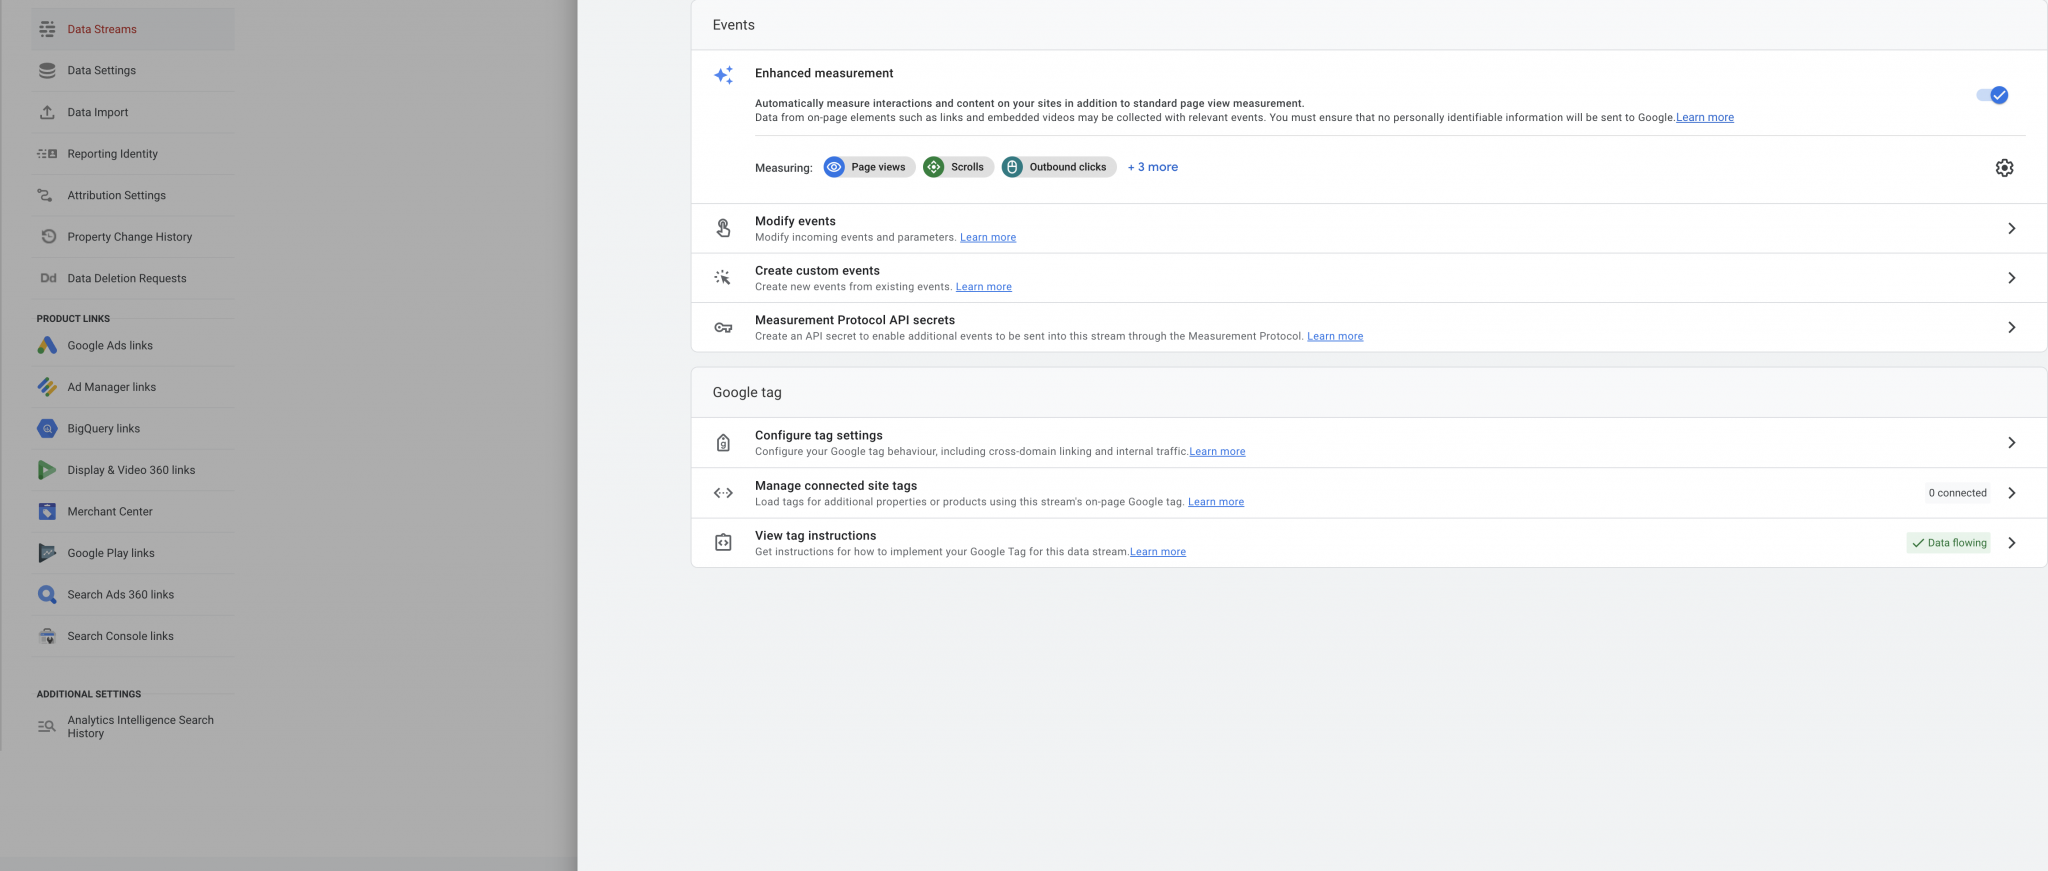
Task: Click the Data Deletion Requests Dd icon
Action: click(x=48, y=278)
